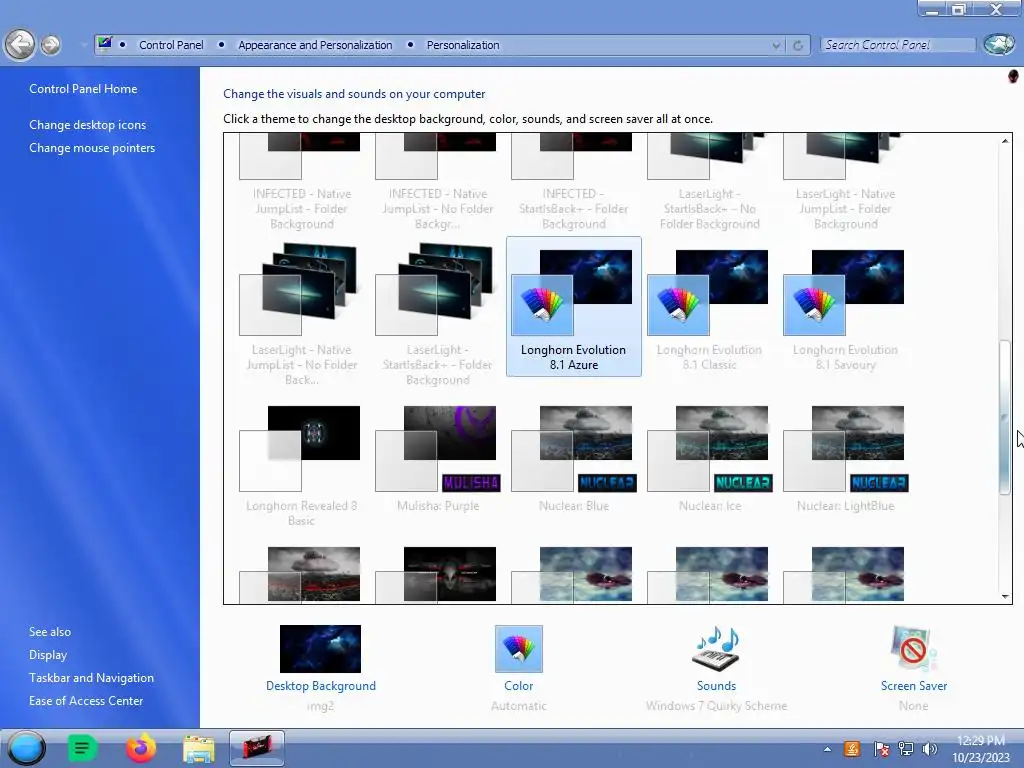
Task: Launch Firefox from the taskbar
Action: pos(140,748)
